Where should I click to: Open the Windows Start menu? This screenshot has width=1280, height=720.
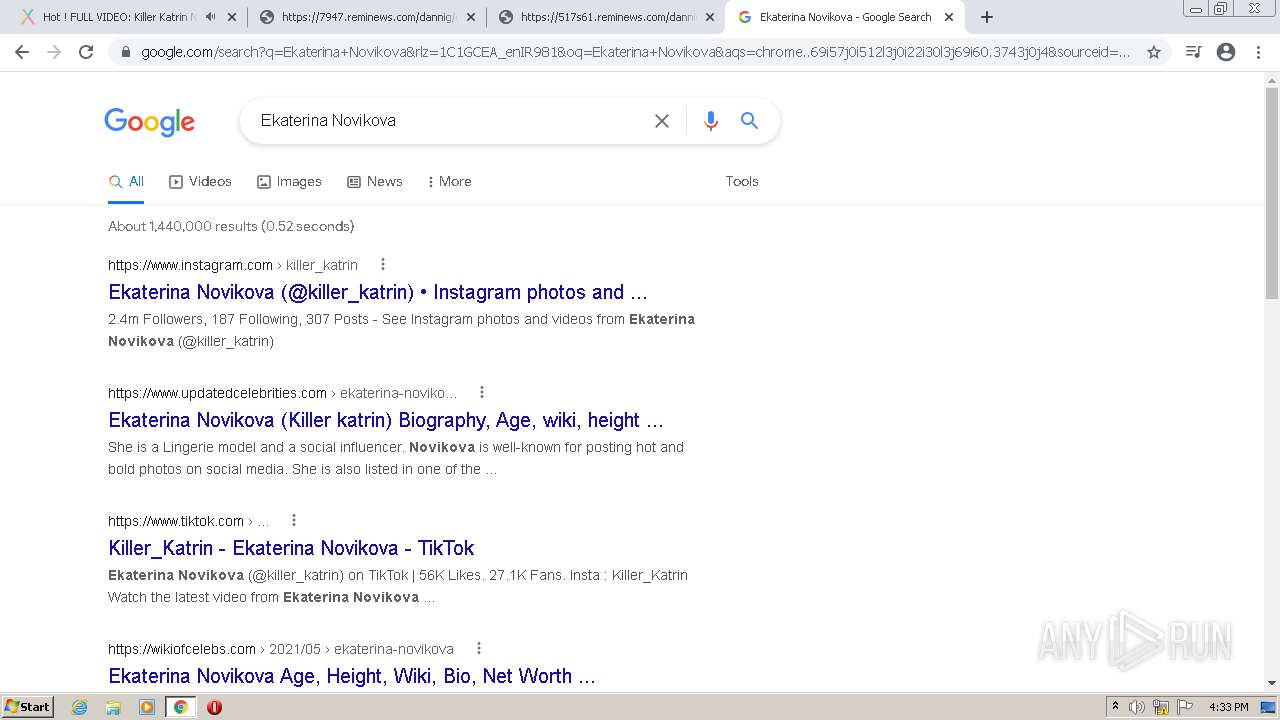[27, 706]
